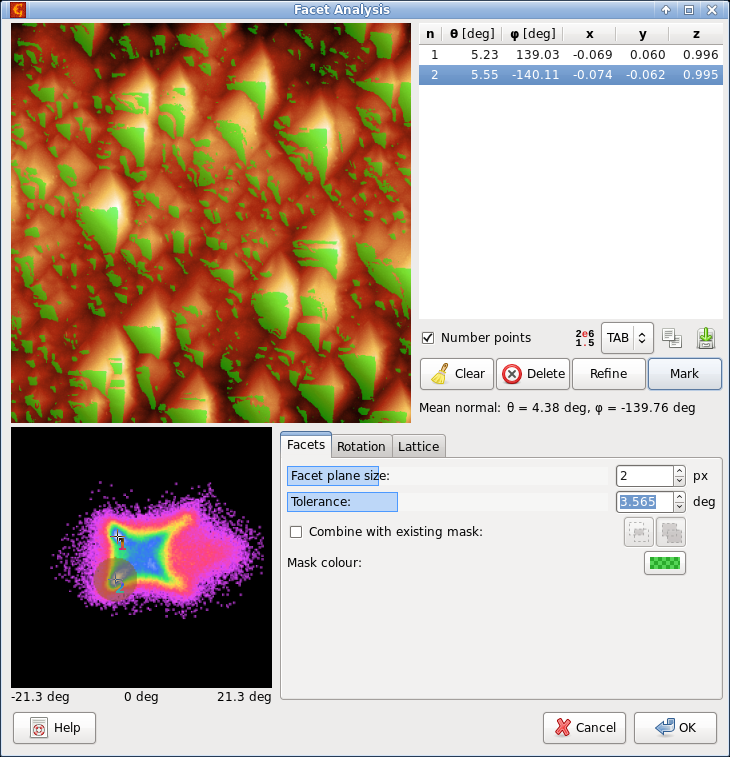730x757 pixels.
Task: Increase Tolerance with up arrow
Action: tap(679, 497)
